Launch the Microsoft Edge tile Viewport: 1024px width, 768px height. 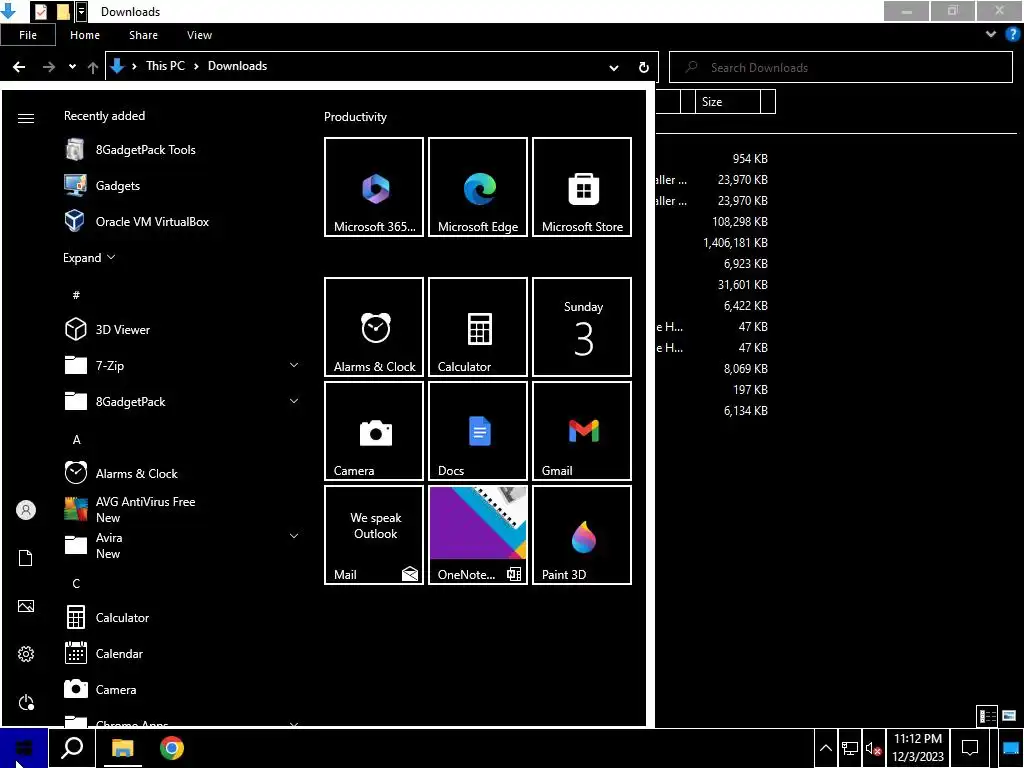477,187
